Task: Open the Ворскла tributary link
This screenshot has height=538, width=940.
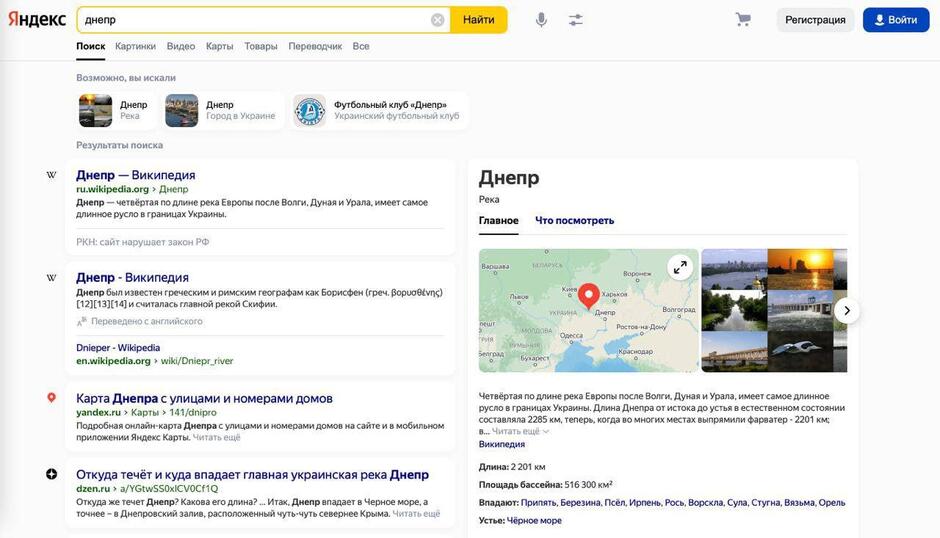Action: coord(705,503)
